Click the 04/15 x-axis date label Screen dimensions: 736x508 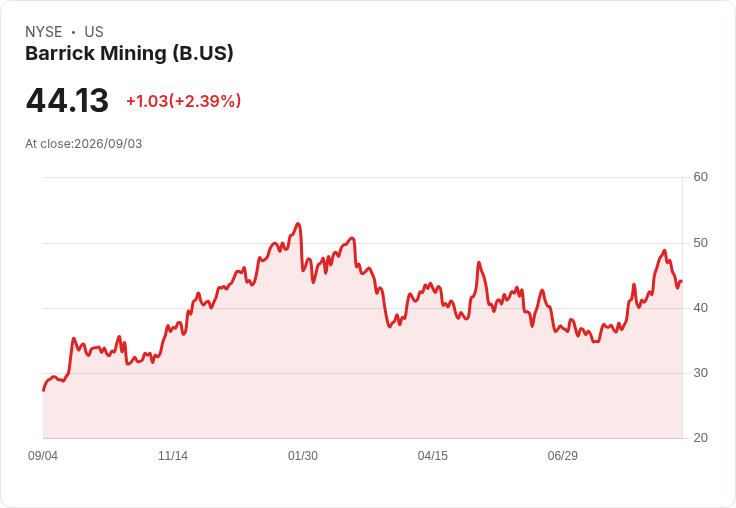coord(433,455)
